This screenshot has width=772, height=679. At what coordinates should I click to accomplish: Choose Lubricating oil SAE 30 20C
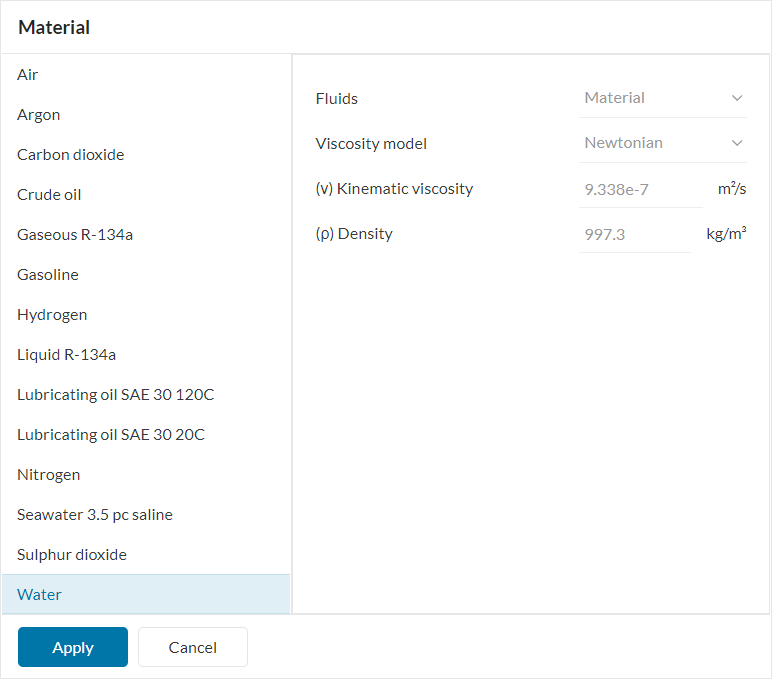(111, 435)
